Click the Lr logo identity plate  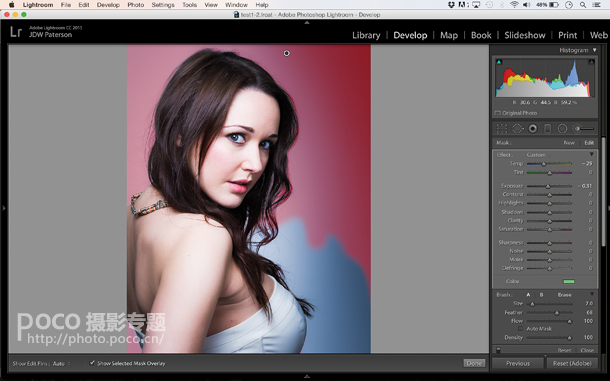click(x=16, y=32)
